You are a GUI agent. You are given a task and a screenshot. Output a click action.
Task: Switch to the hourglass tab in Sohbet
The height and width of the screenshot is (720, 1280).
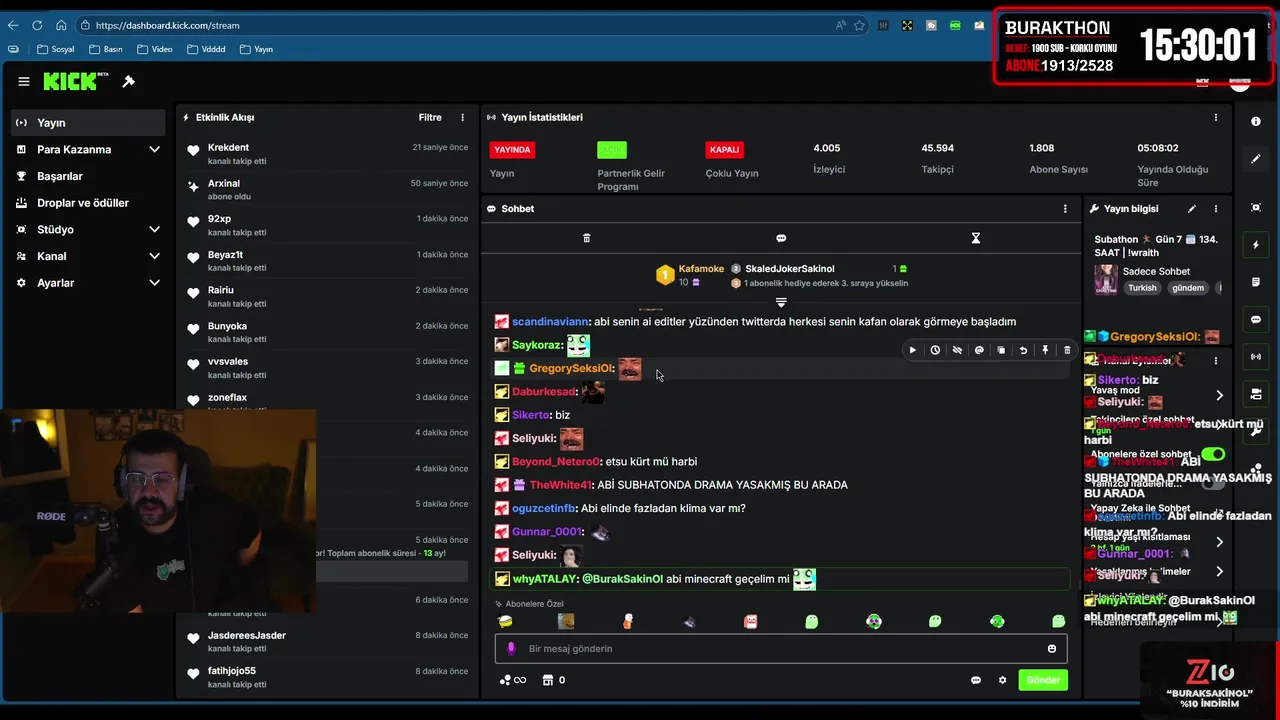[976, 238]
